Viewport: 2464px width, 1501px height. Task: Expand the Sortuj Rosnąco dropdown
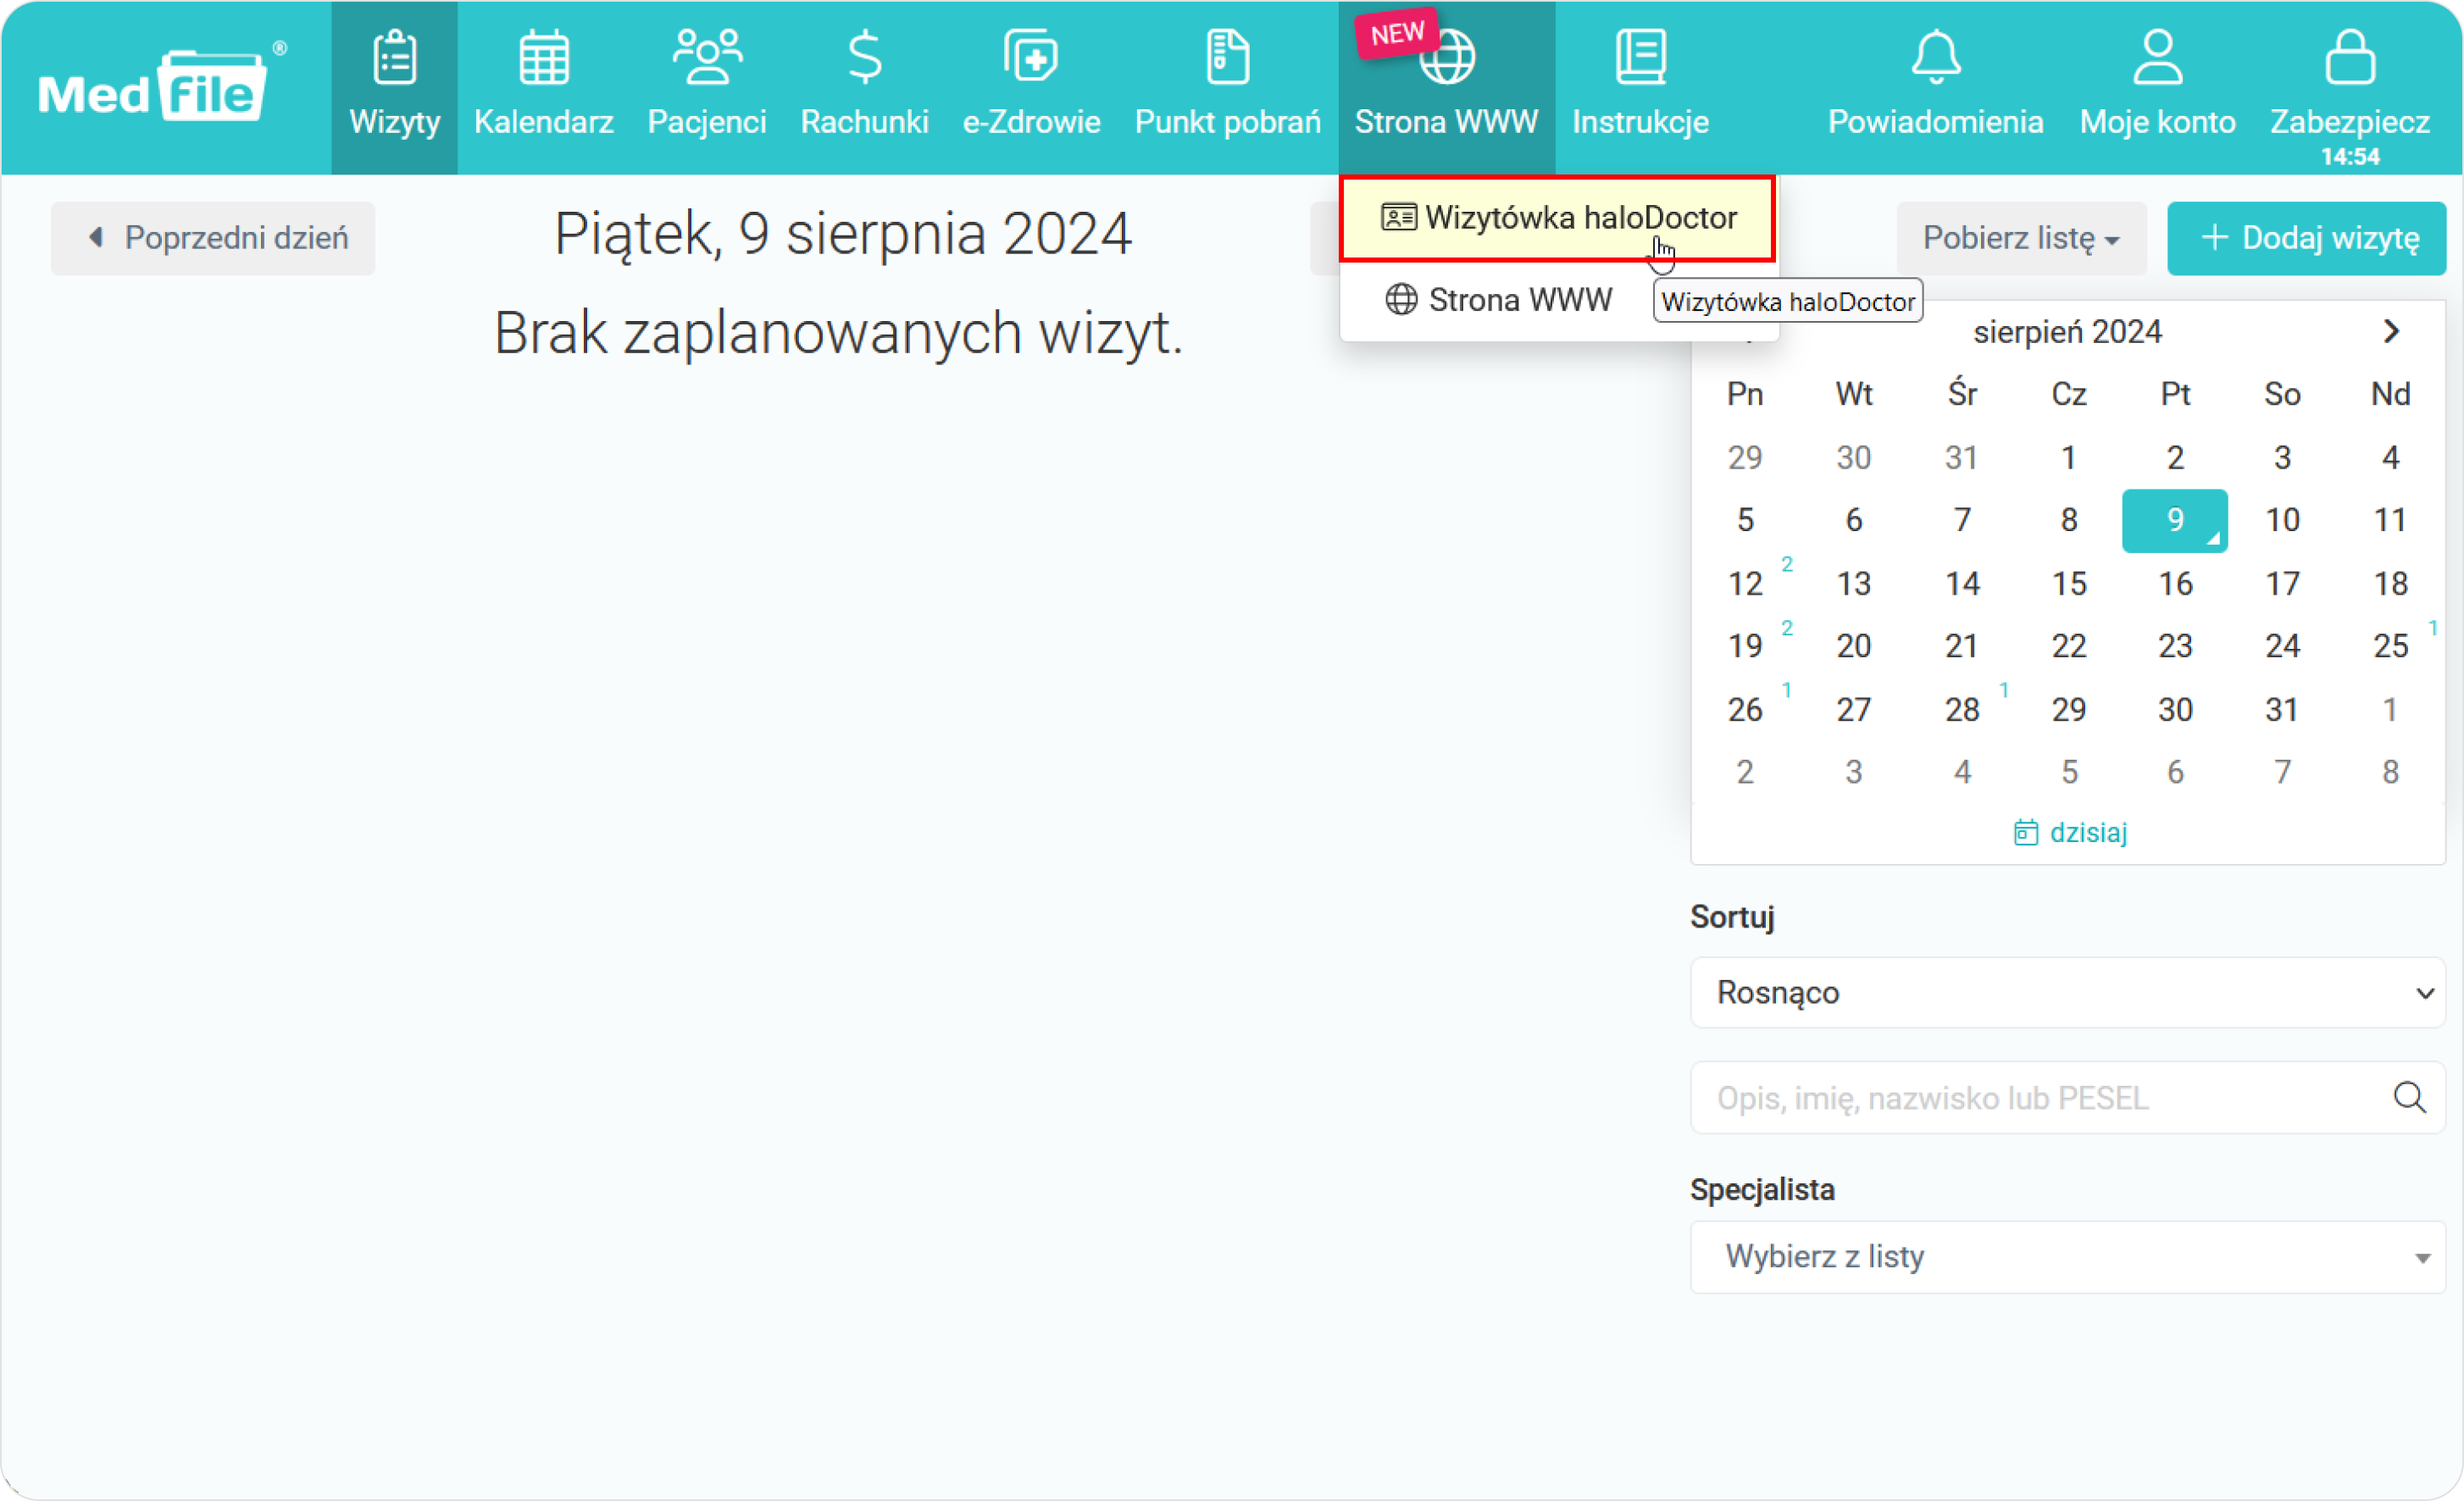pos(2073,993)
